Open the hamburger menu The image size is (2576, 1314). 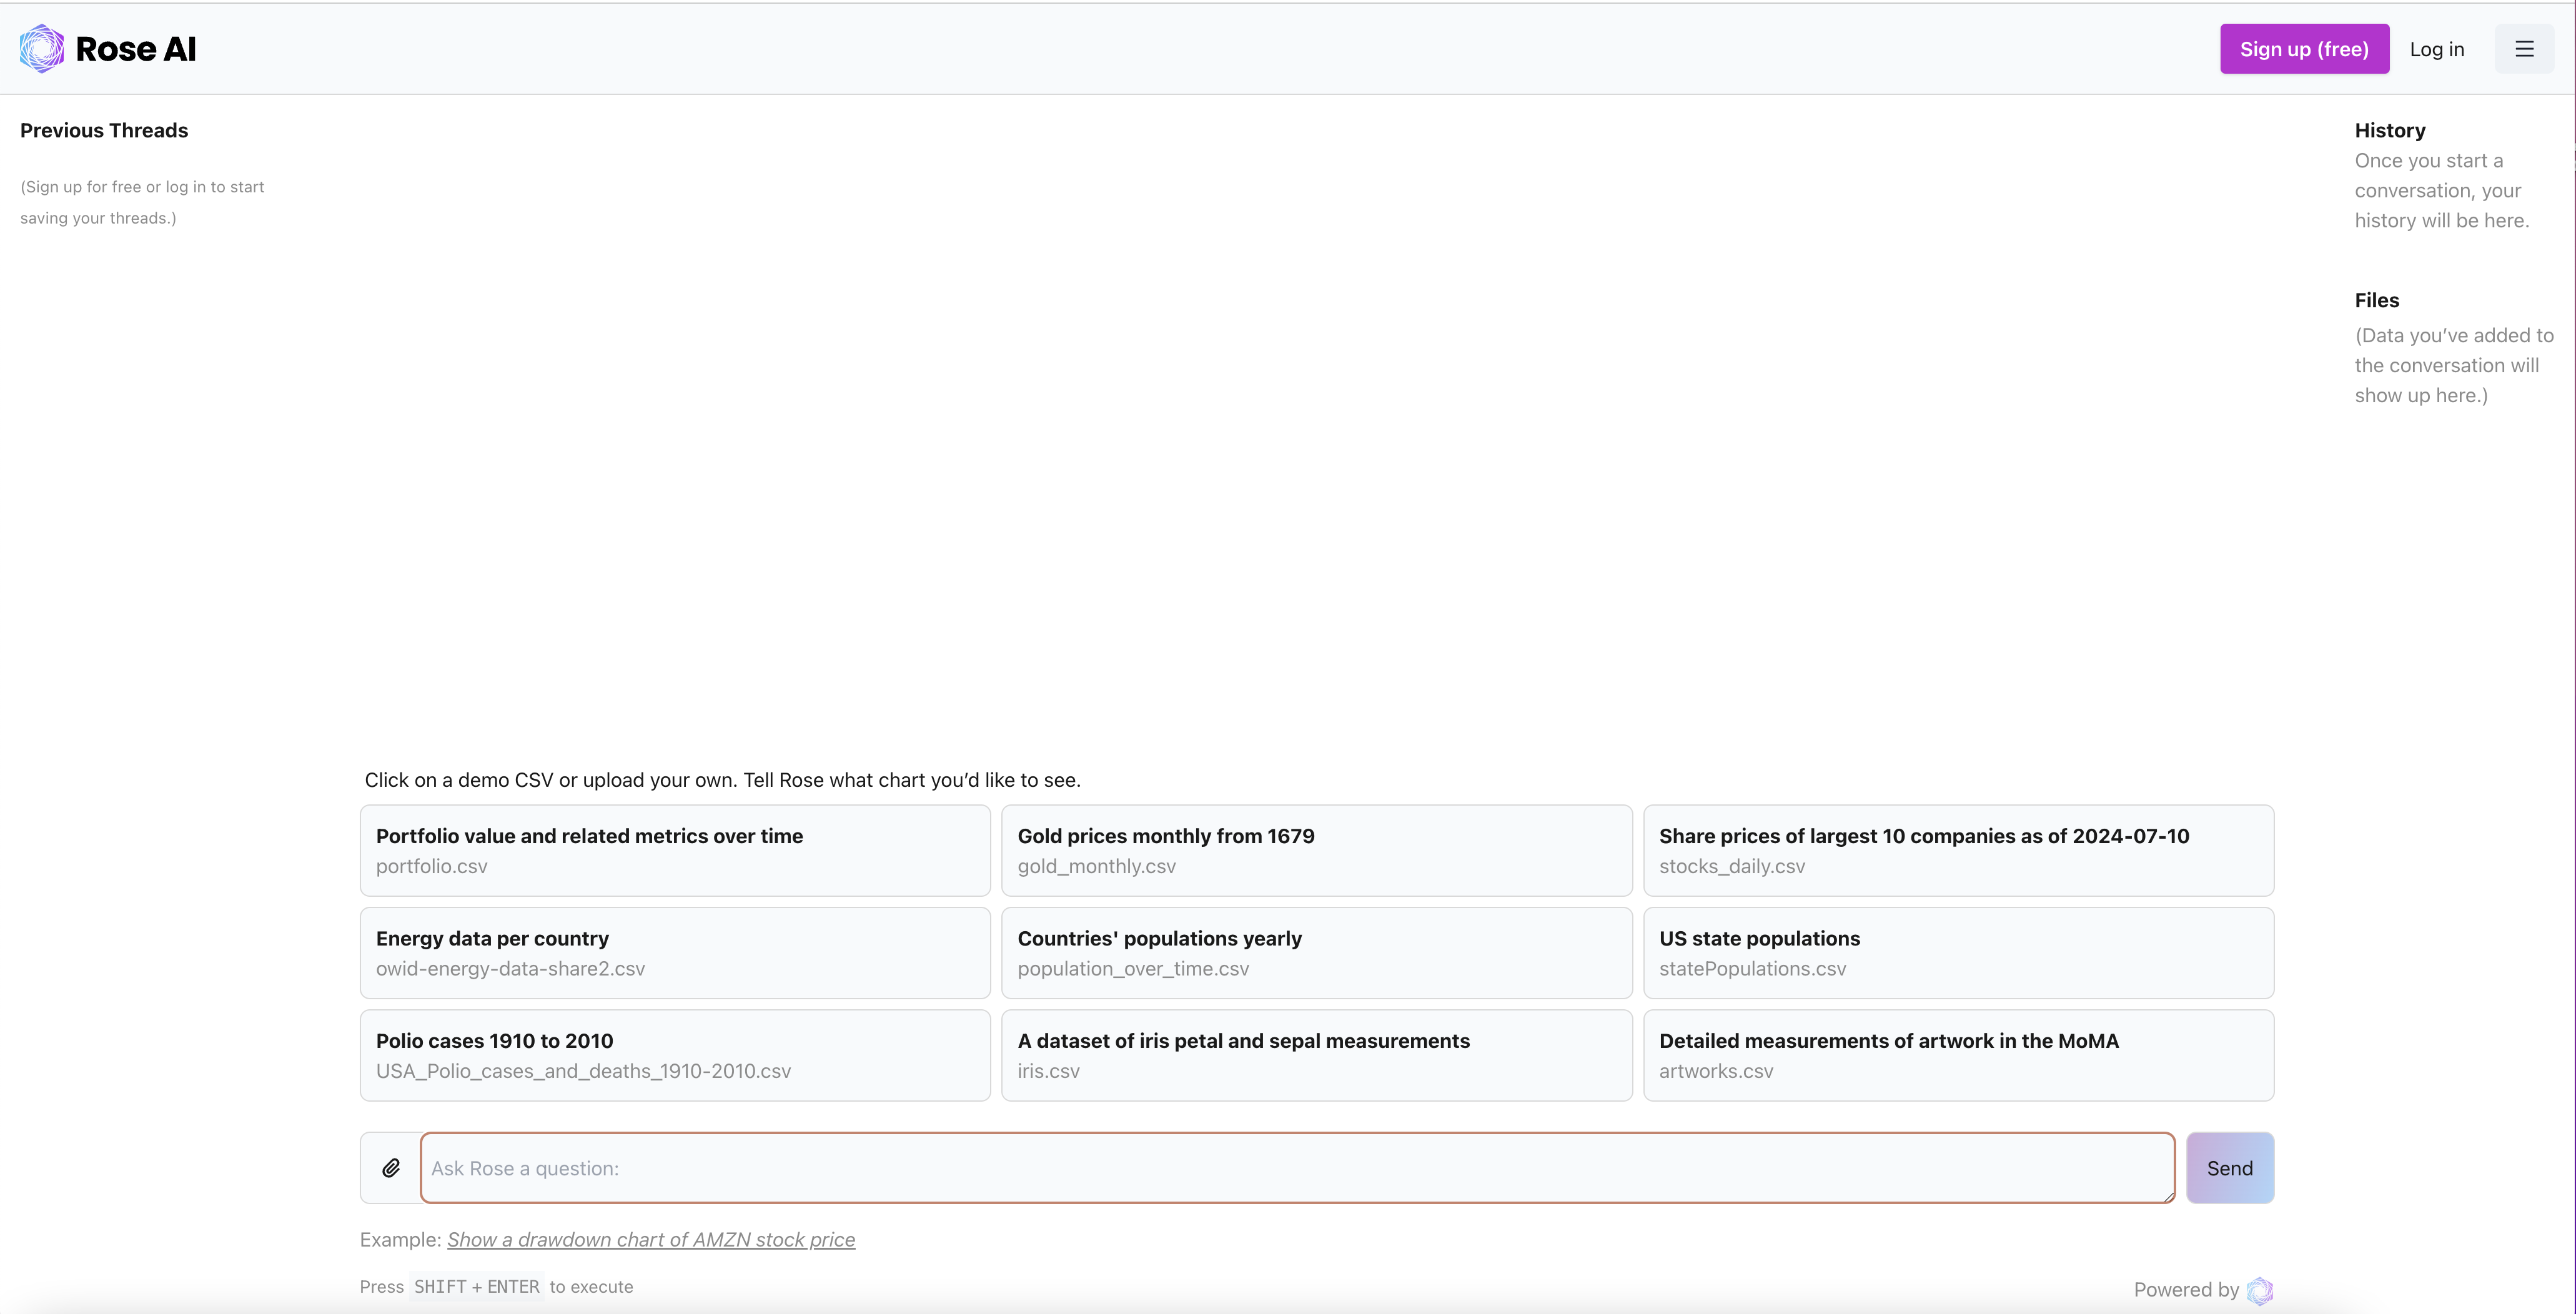pos(2524,49)
